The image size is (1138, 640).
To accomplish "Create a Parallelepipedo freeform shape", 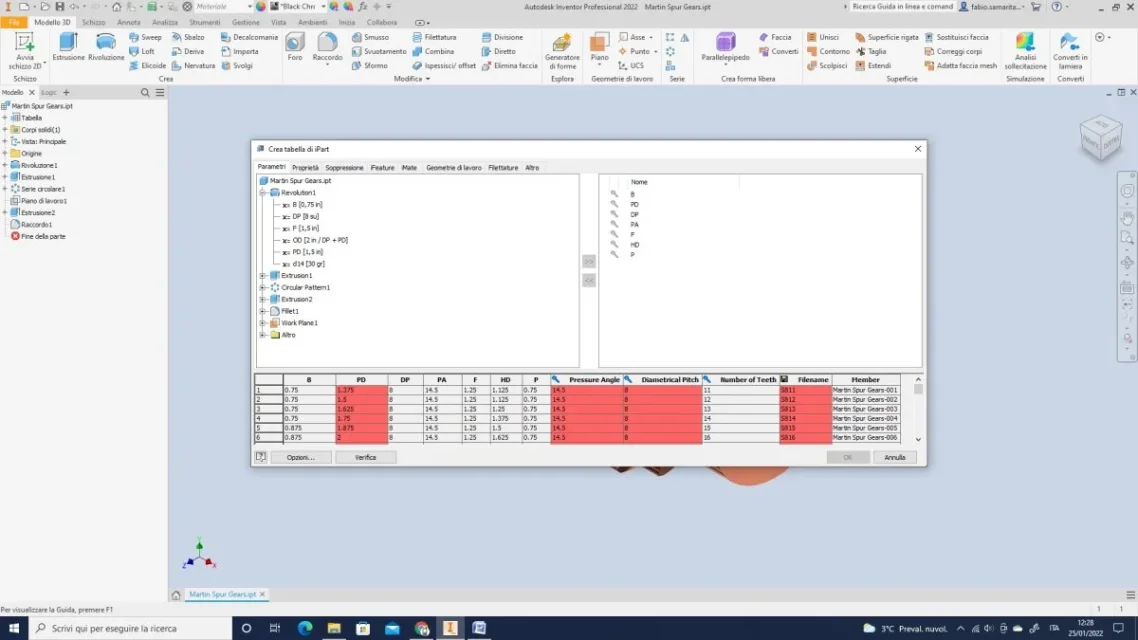I will click(725, 47).
